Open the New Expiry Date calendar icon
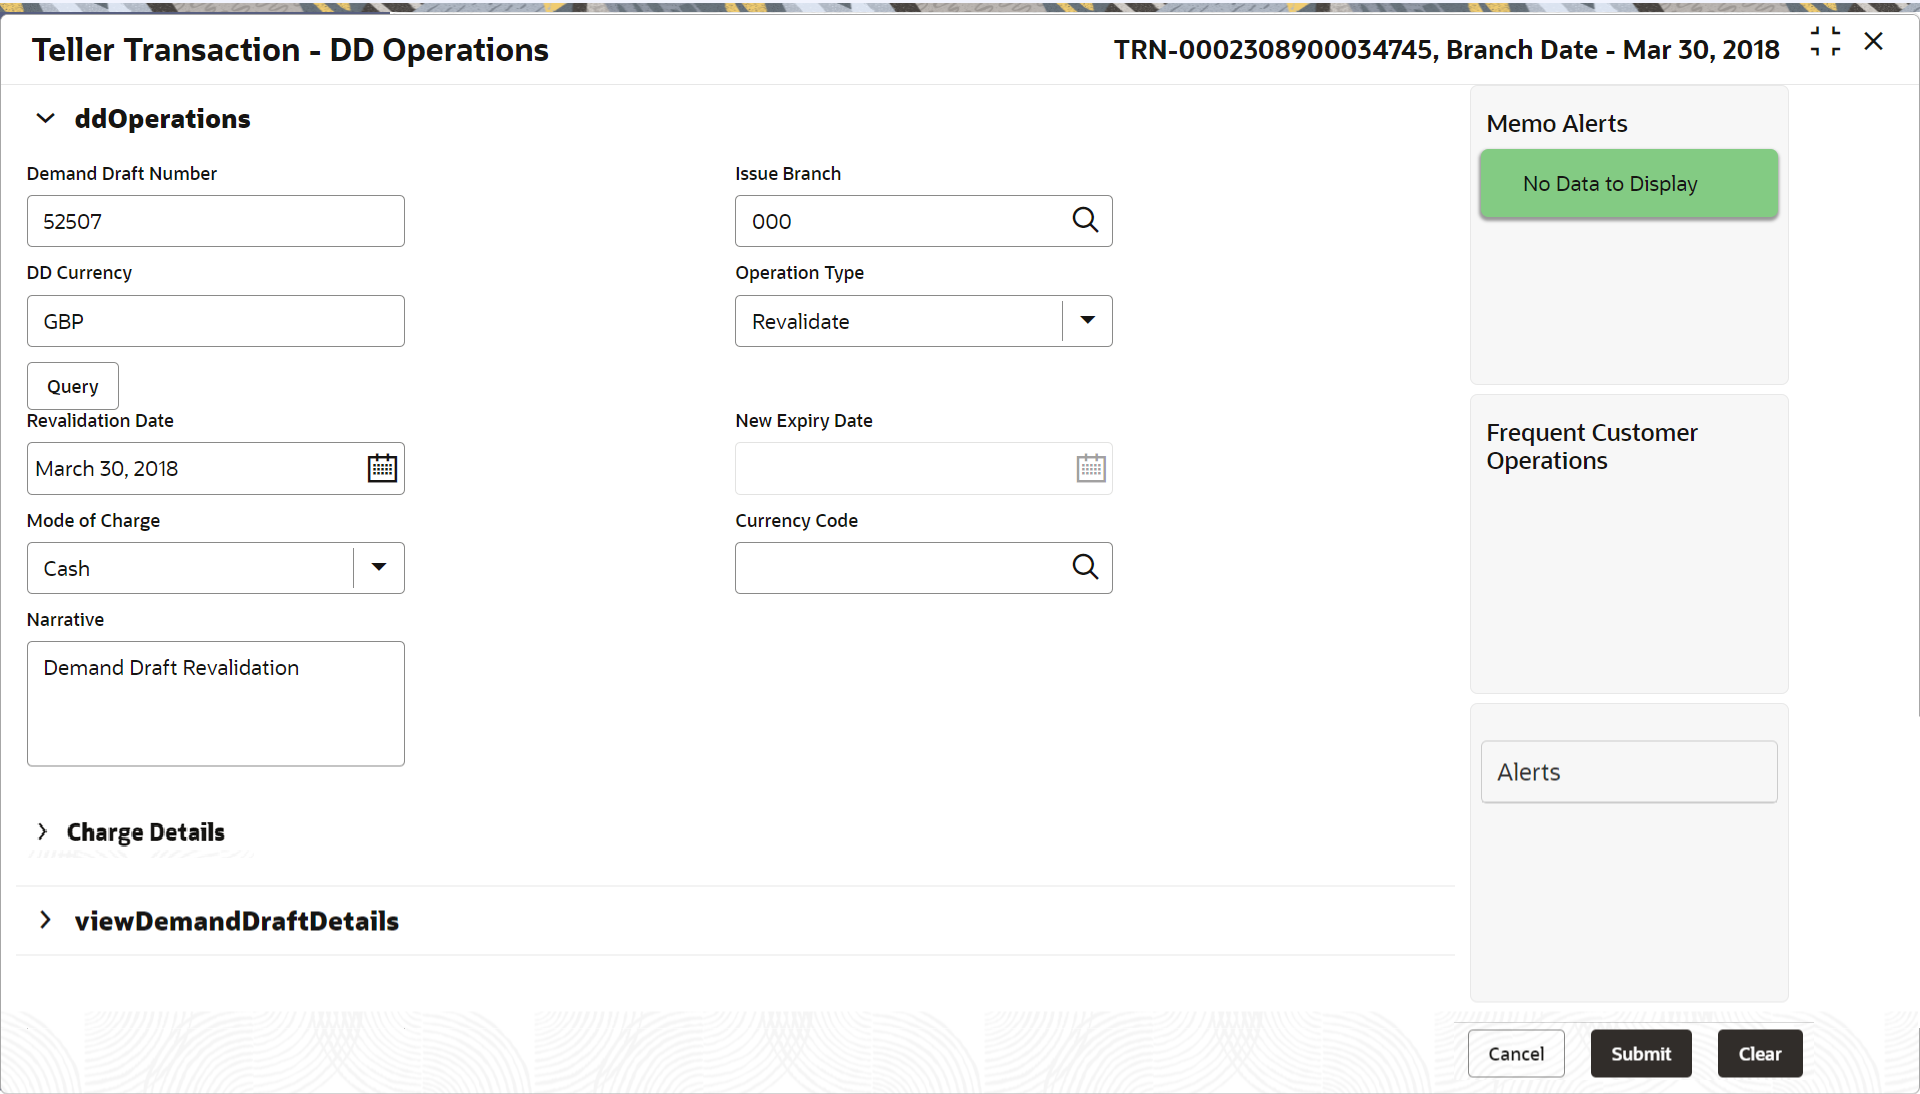Screen dimensions: 1920x1094 coord(1090,468)
